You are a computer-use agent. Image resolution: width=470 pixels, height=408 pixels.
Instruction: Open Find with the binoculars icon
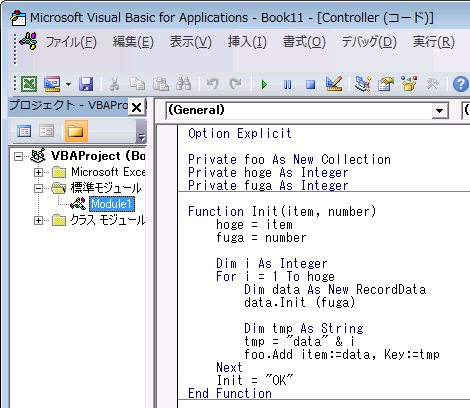[184, 84]
